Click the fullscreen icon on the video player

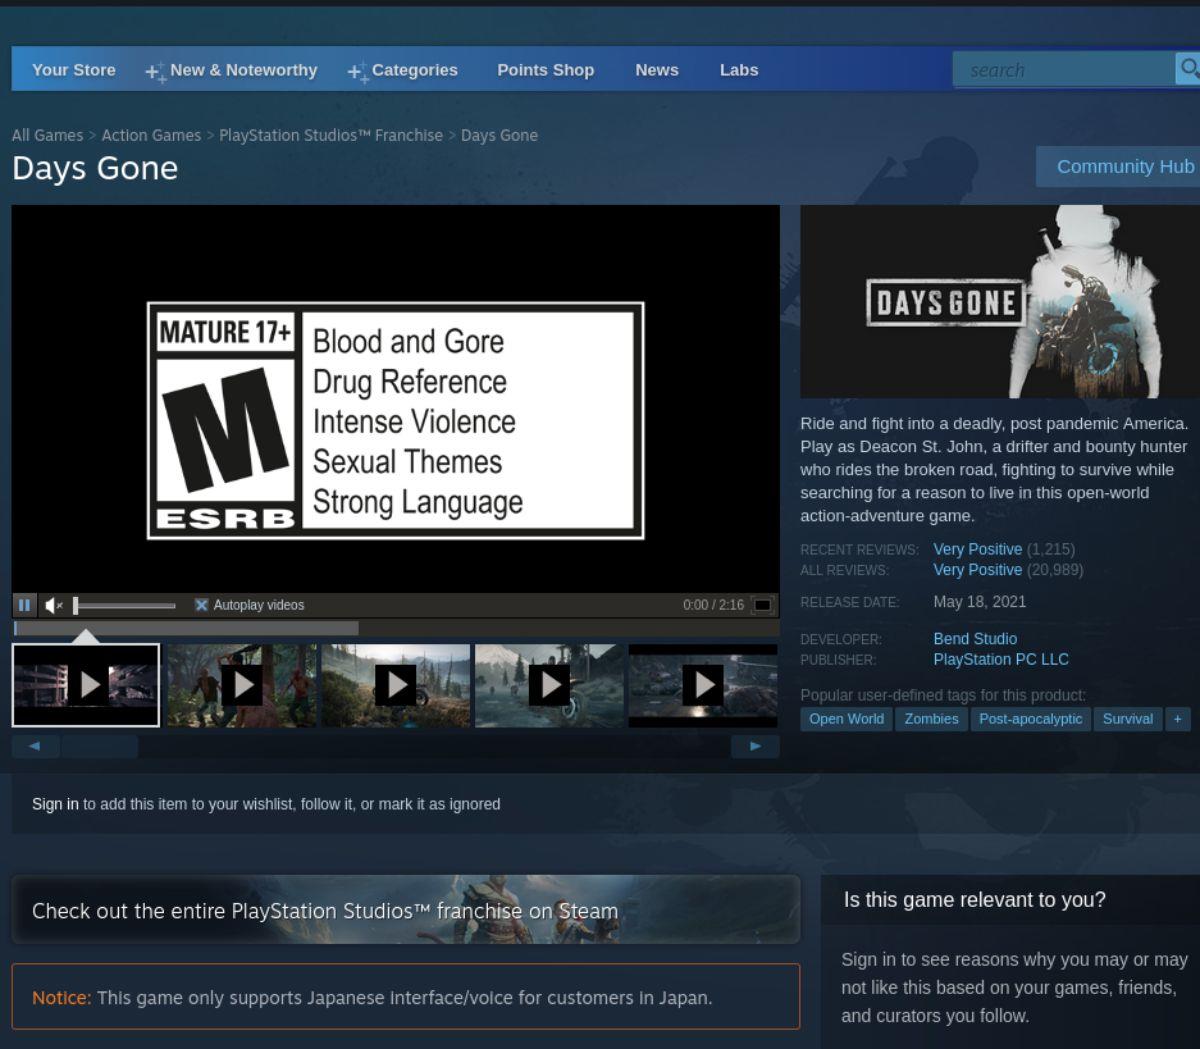[x=761, y=604]
